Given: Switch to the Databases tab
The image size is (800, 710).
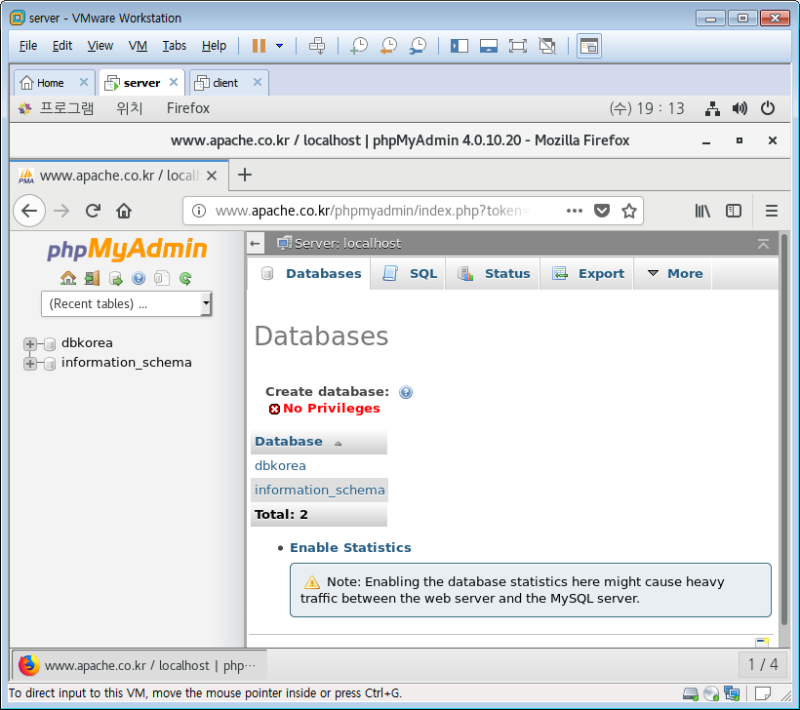Looking at the screenshot, I should [x=310, y=273].
